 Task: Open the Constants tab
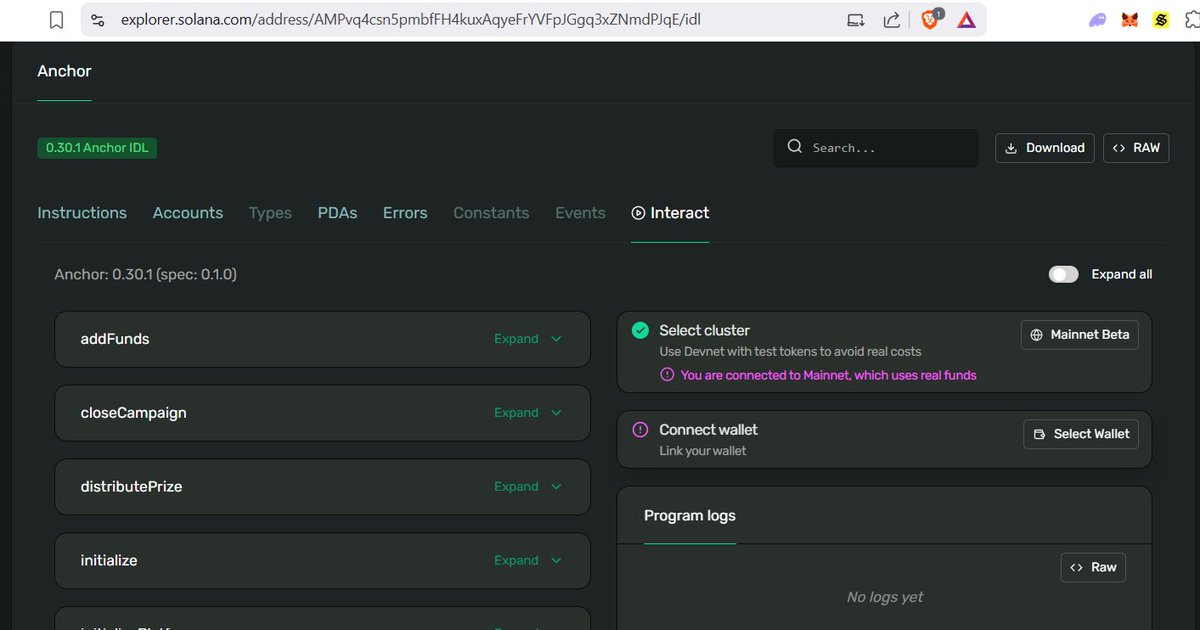(491, 213)
